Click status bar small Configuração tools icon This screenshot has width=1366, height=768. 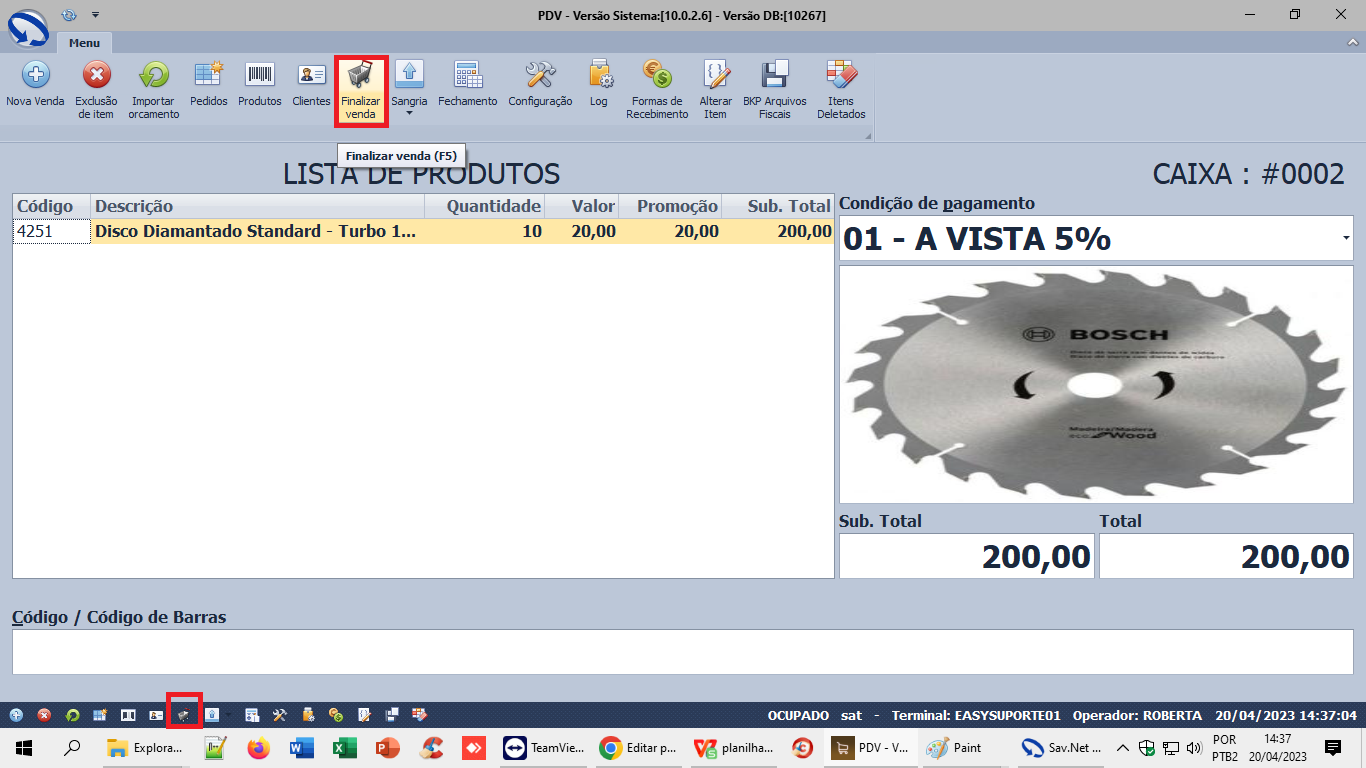(x=280, y=715)
